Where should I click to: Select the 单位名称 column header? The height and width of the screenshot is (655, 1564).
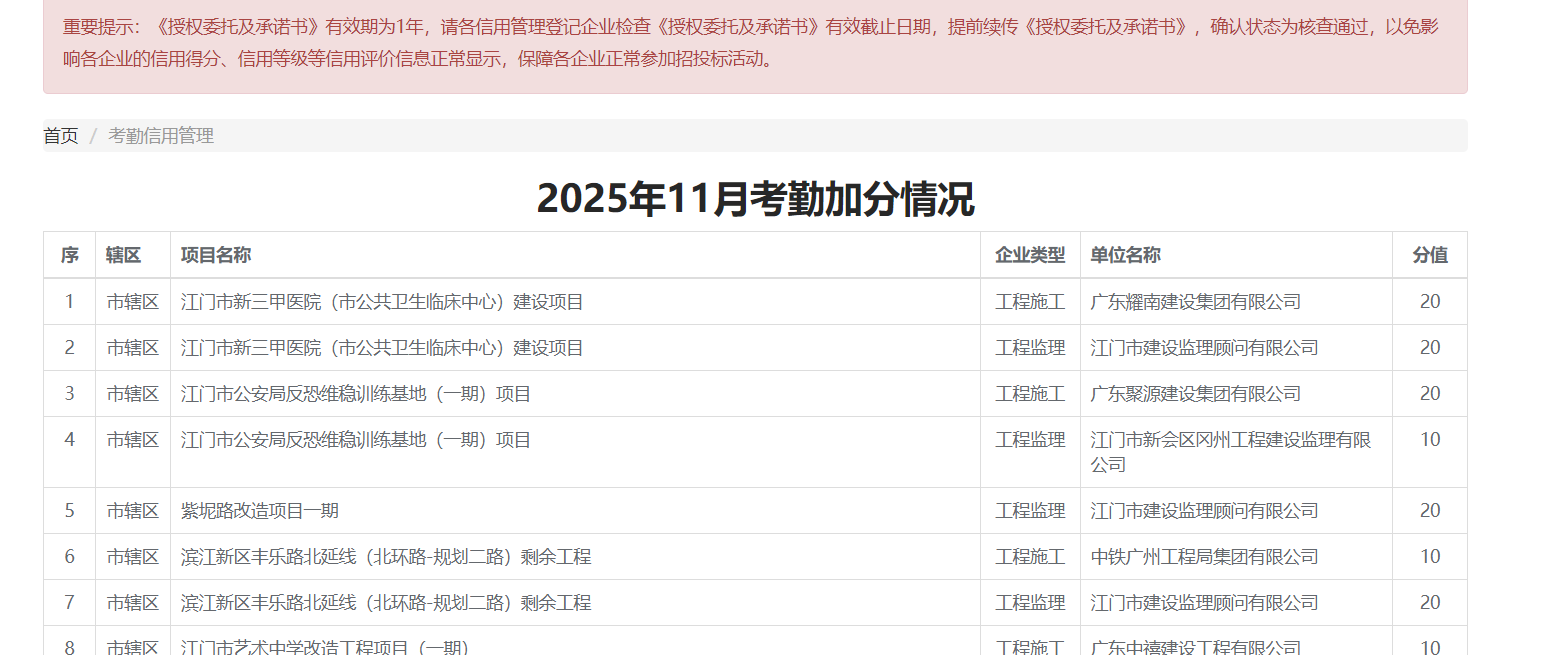[x=1125, y=255]
